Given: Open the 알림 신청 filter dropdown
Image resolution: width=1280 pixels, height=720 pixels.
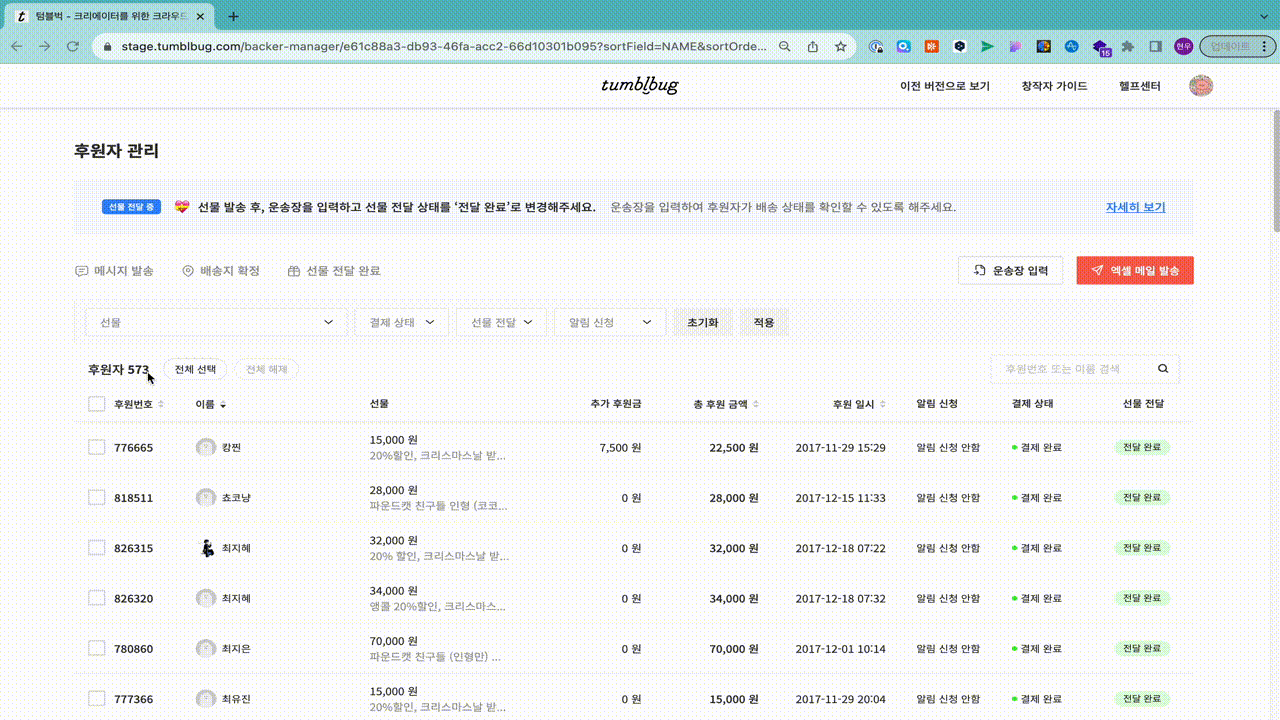Looking at the screenshot, I should coord(610,322).
